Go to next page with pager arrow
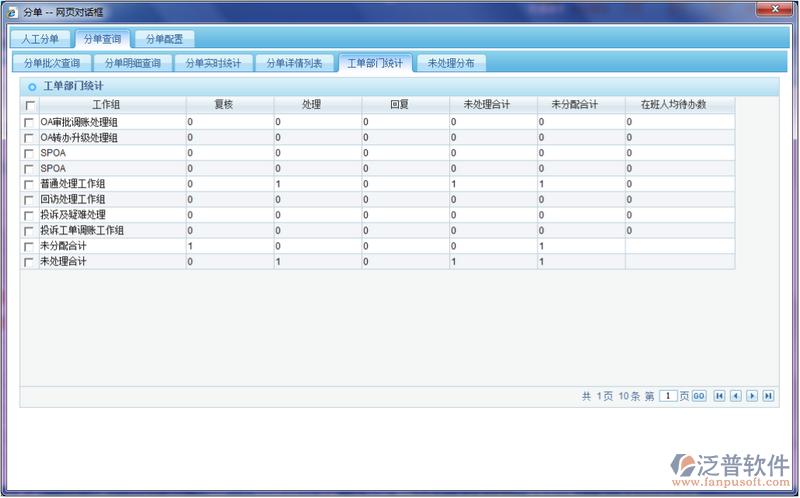Viewport: 800px width, 498px height. [x=752, y=396]
